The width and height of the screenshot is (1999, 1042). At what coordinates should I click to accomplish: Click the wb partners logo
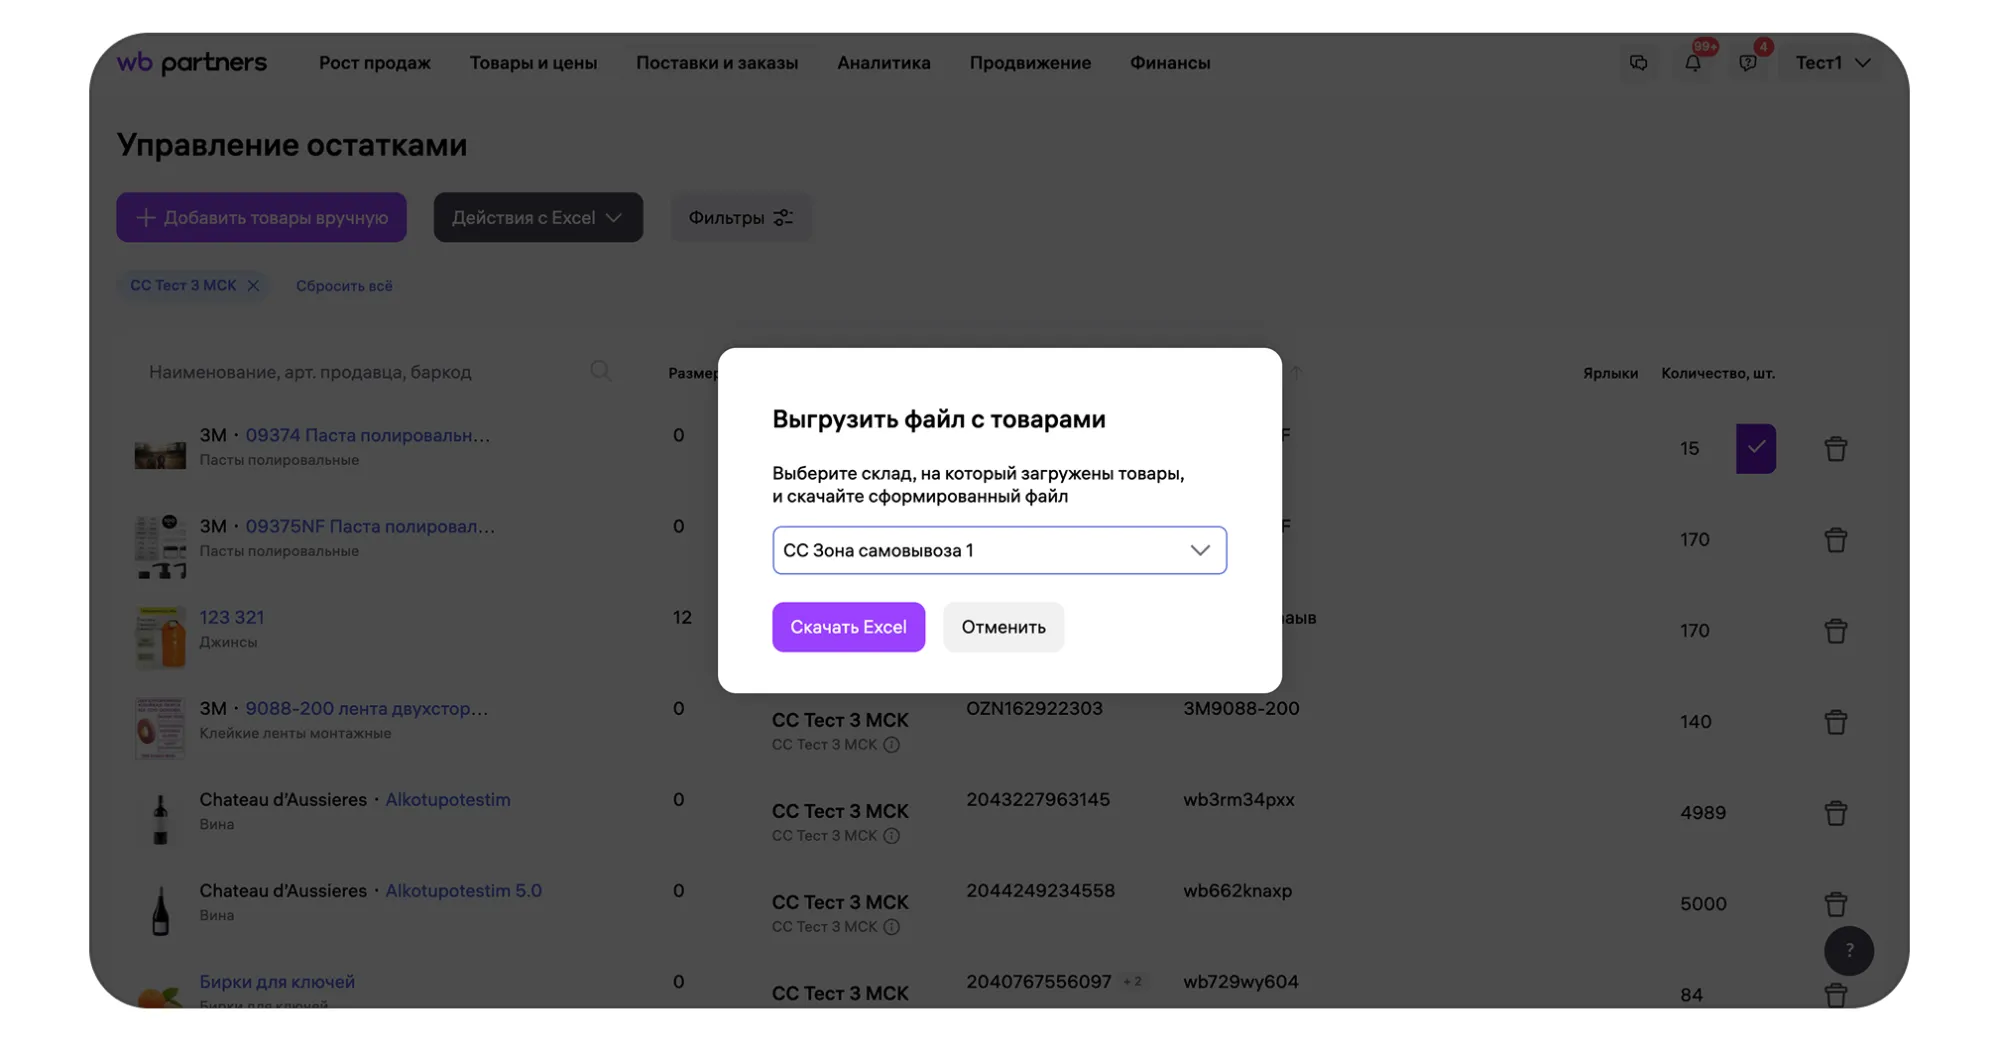pos(192,63)
